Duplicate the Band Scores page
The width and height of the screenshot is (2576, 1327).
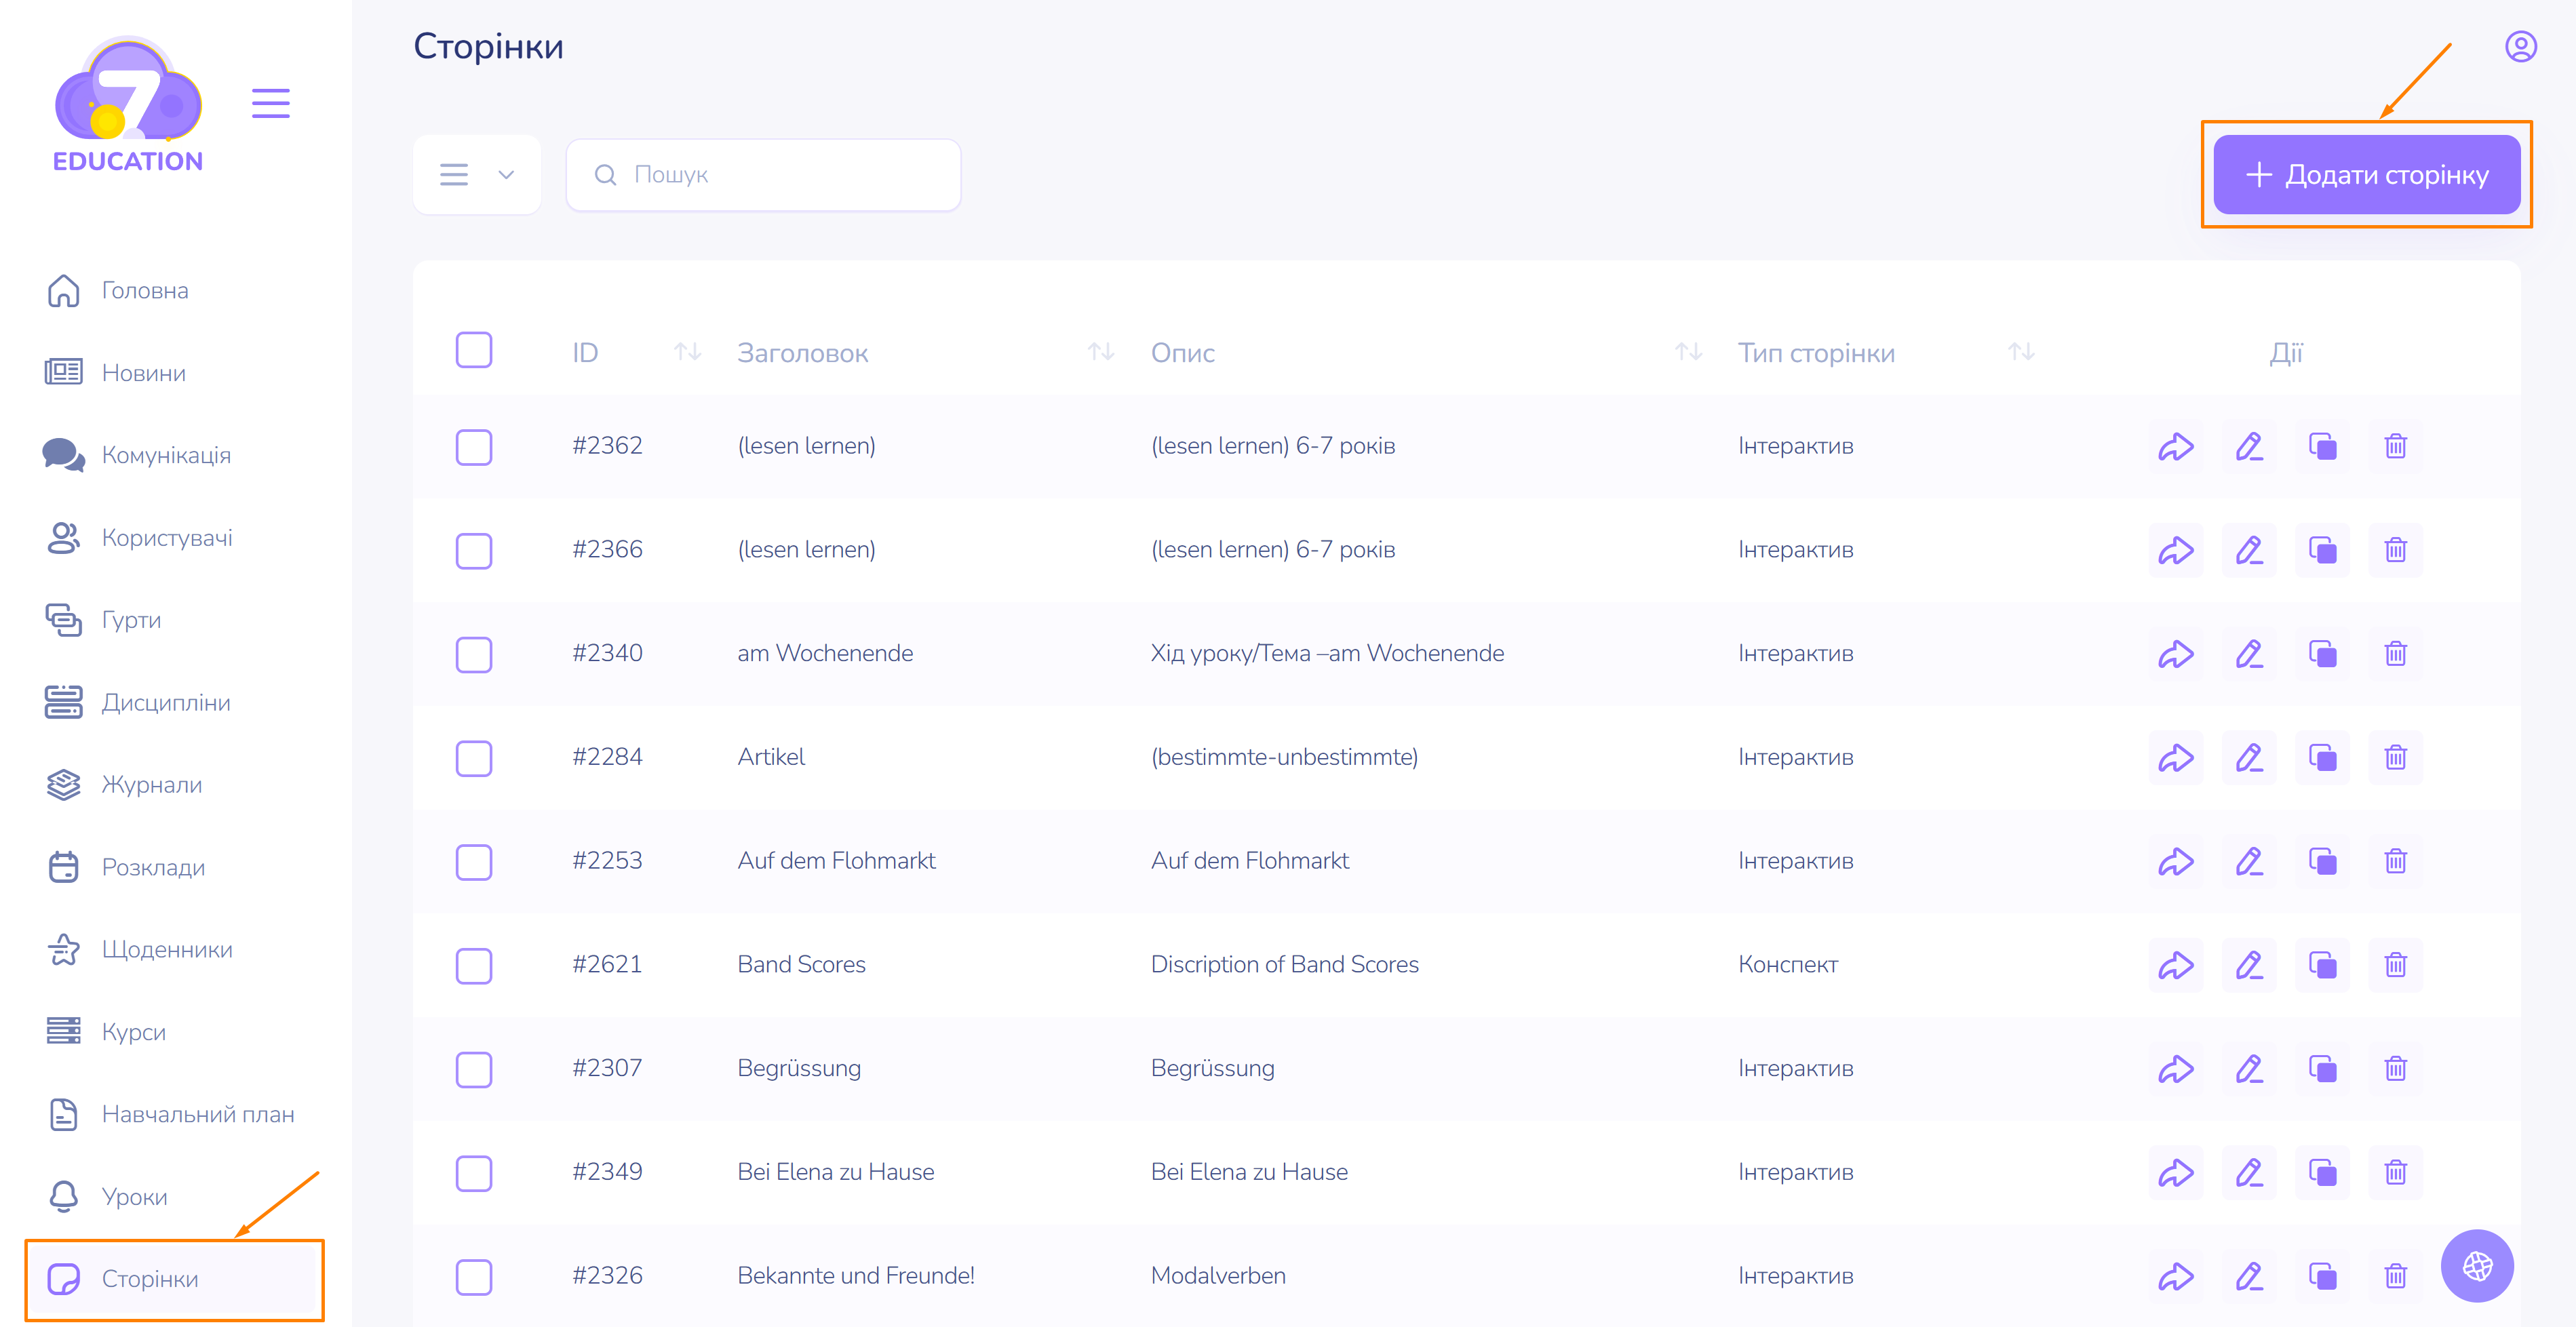coord(2322,965)
